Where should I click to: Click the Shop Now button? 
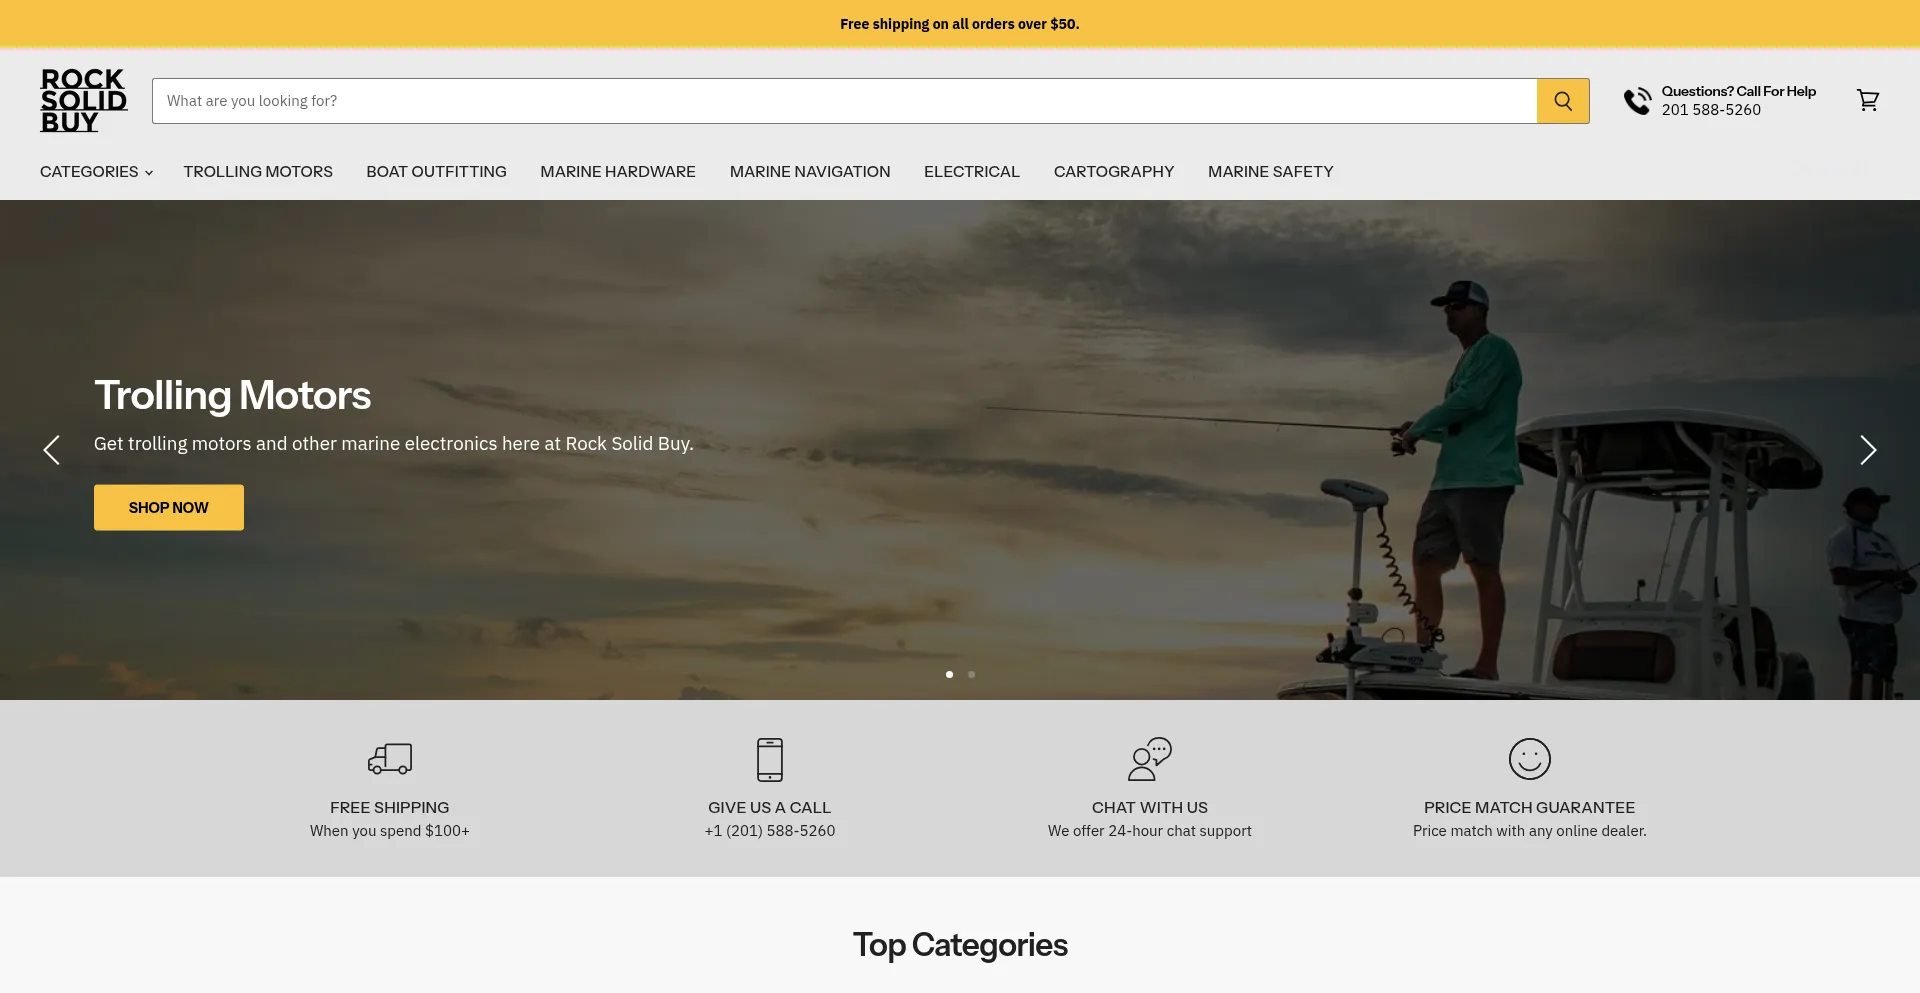point(169,508)
